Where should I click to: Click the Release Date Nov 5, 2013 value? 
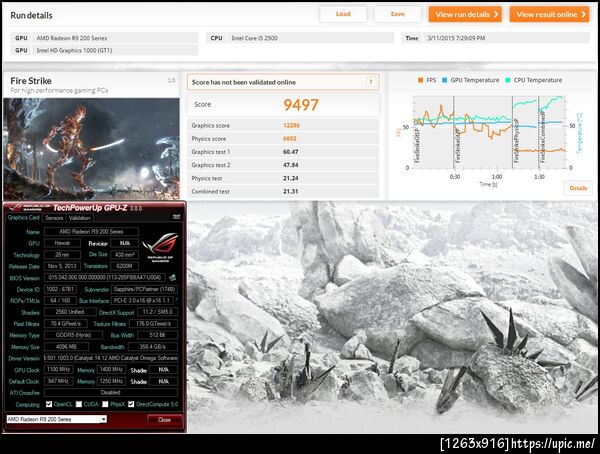62,266
